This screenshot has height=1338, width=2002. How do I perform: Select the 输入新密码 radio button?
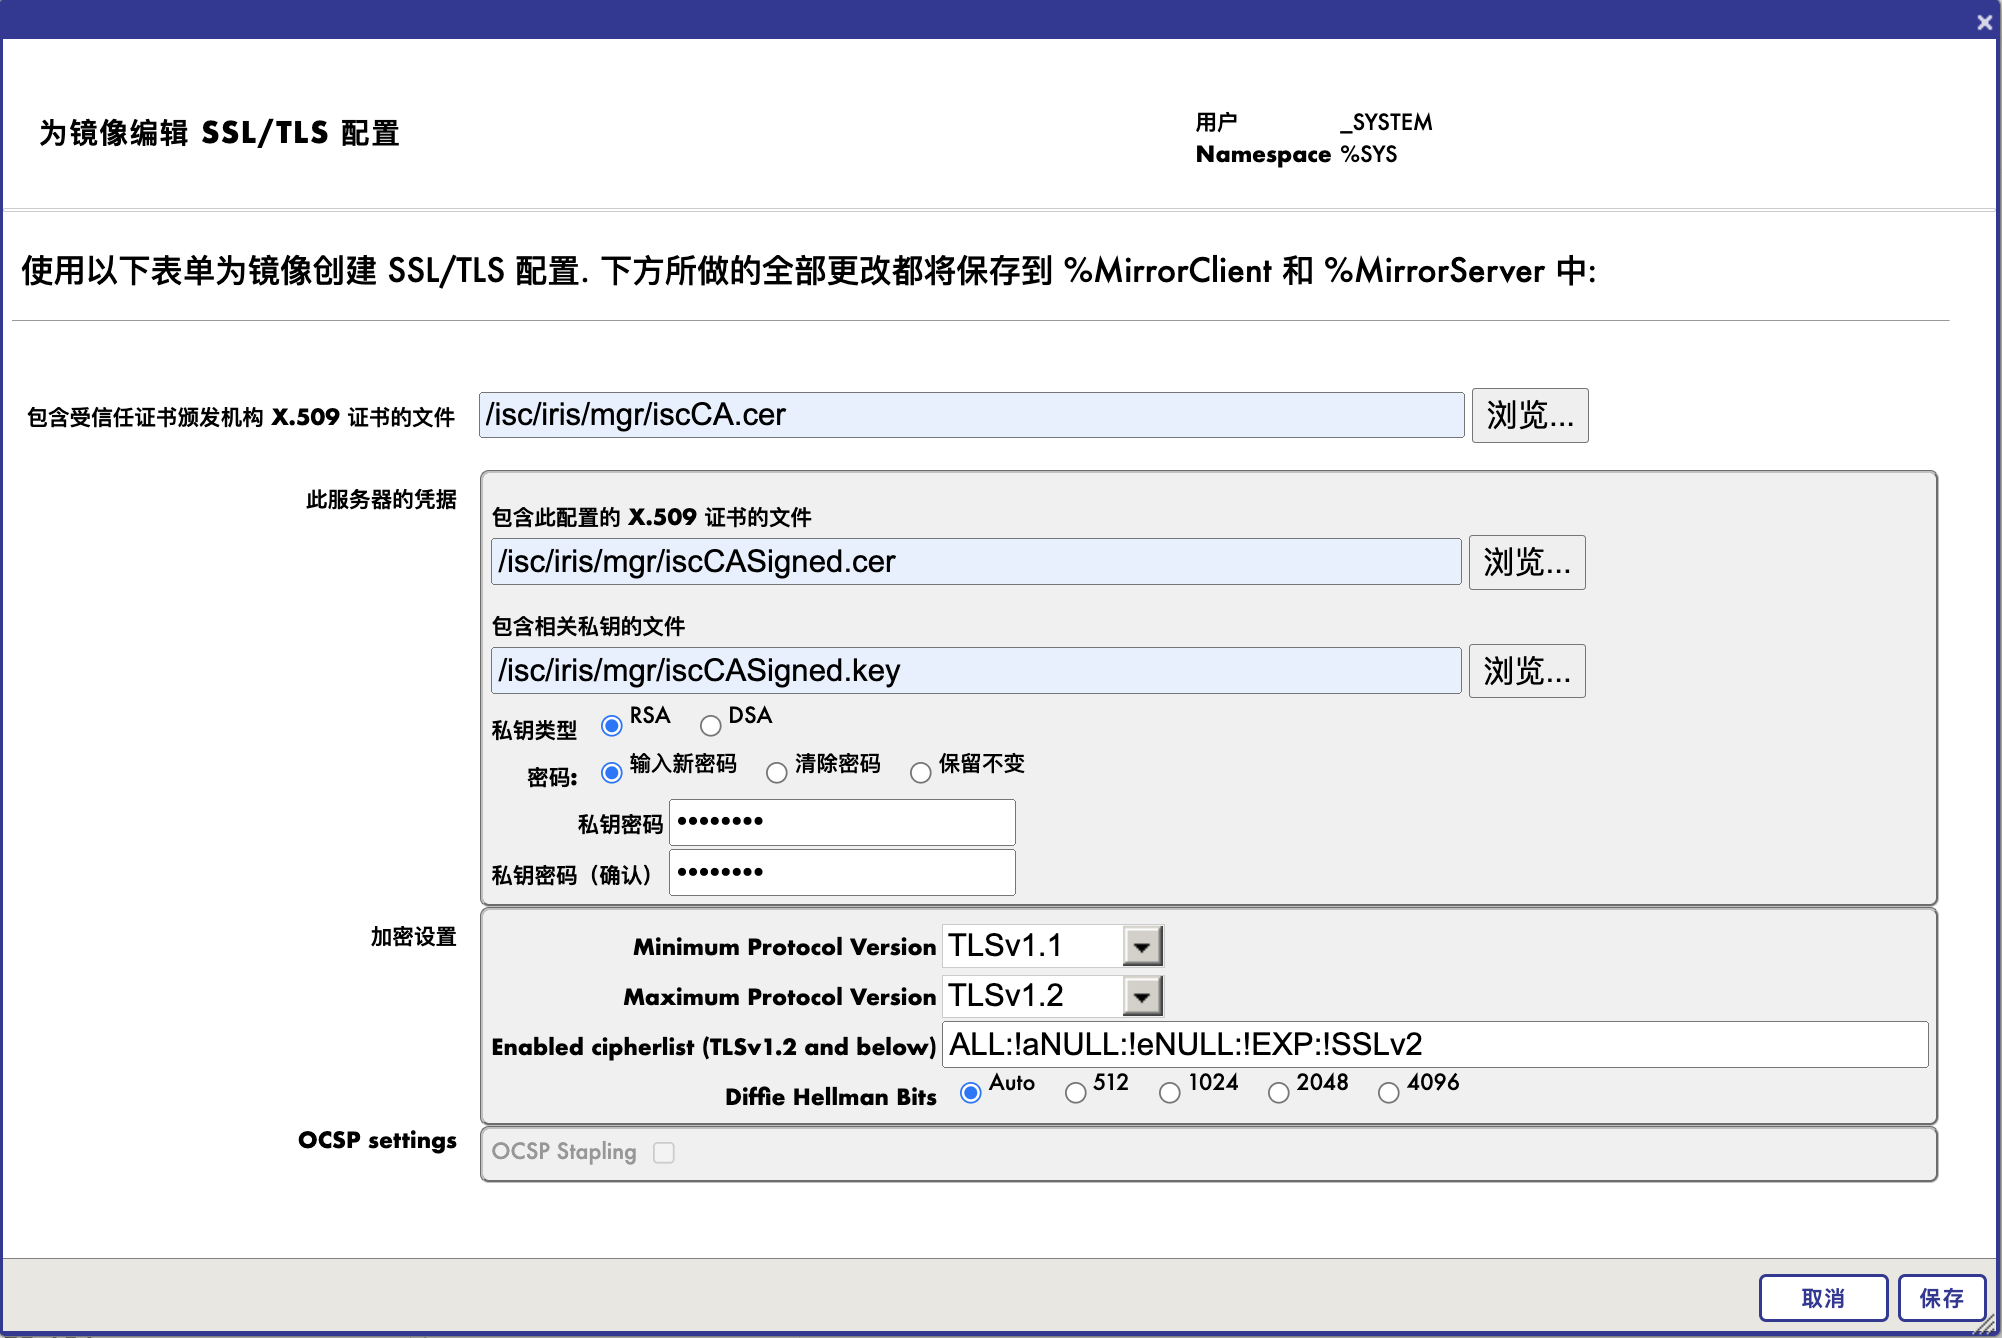612,773
